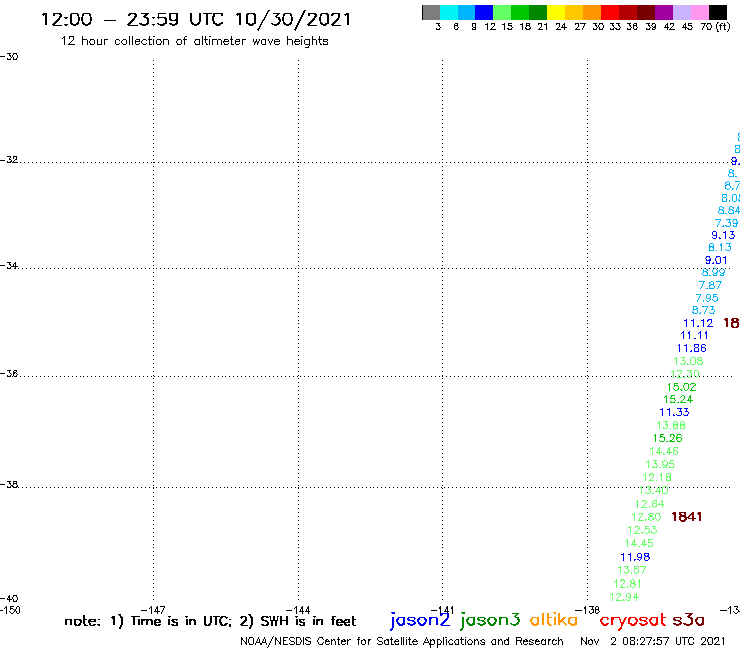The width and height of the screenshot is (740, 650).
Task: Click the wave height value 14.46
Action: (x=664, y=451)
